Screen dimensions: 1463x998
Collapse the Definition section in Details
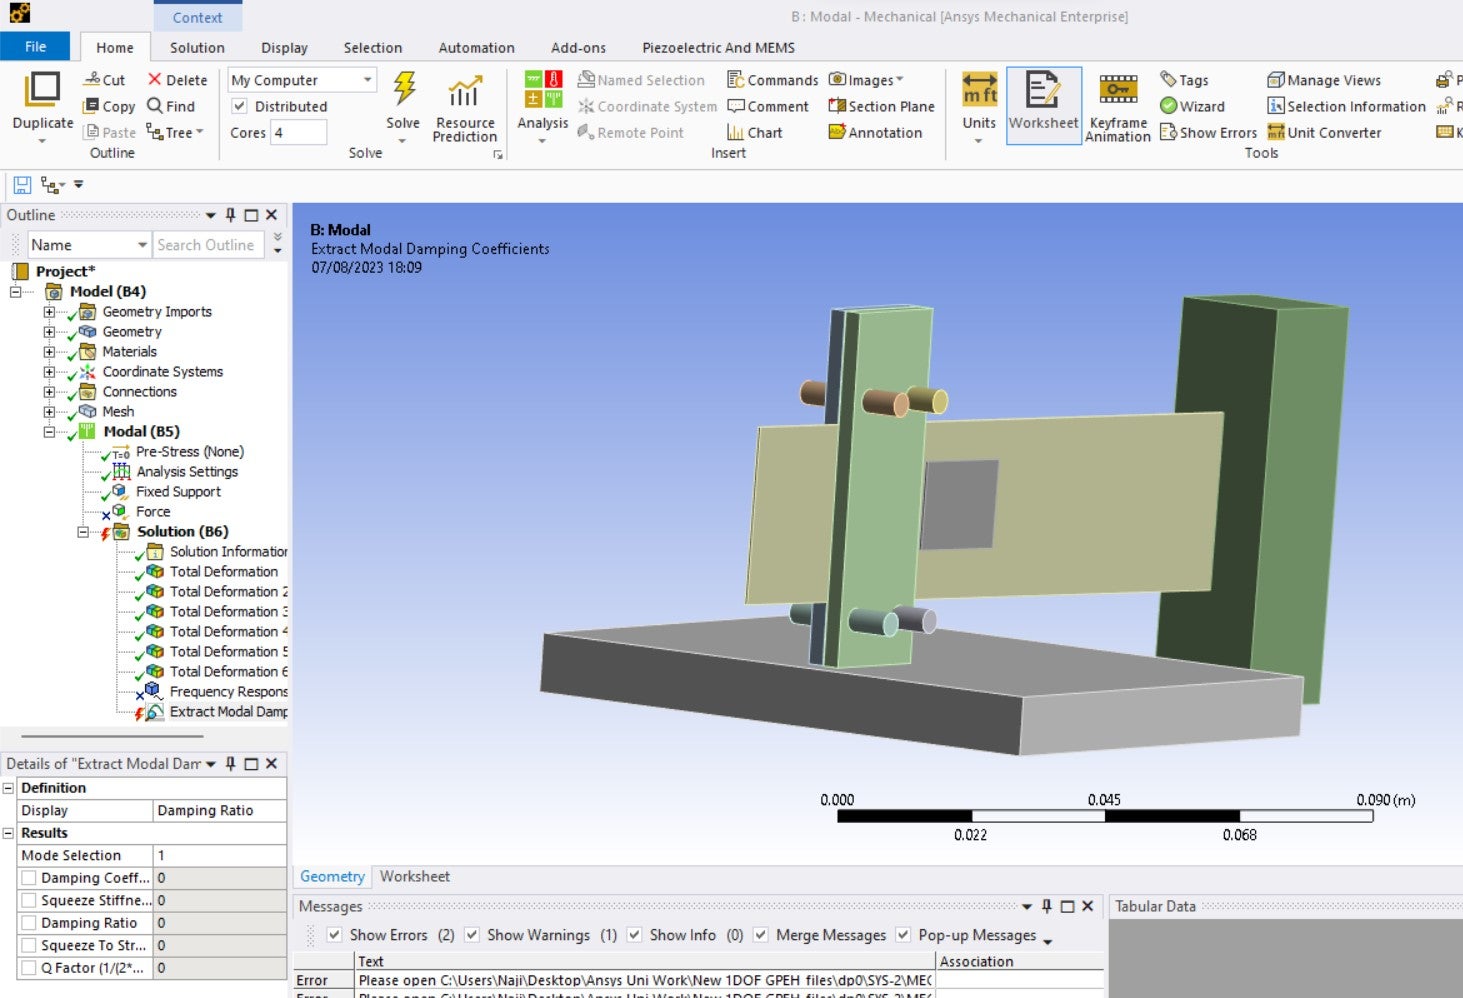point(8,788)
